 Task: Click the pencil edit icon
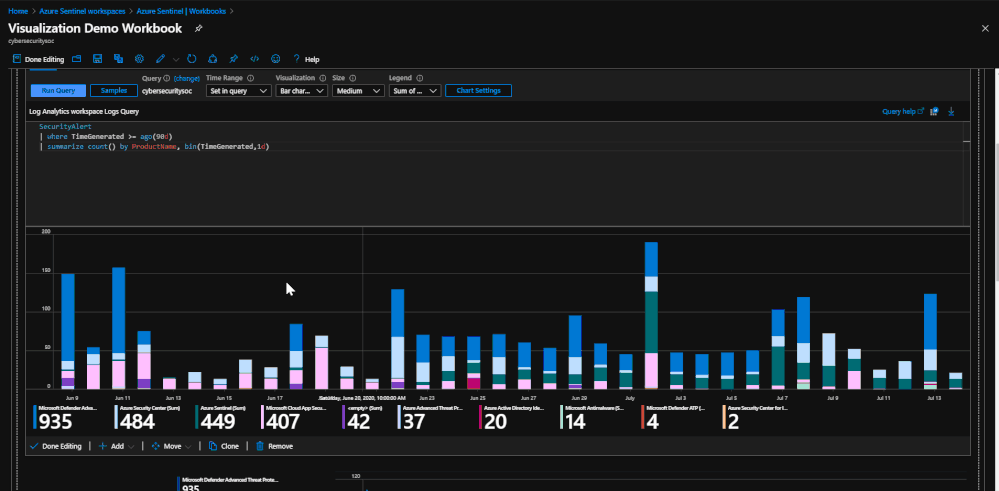[160, 59]
